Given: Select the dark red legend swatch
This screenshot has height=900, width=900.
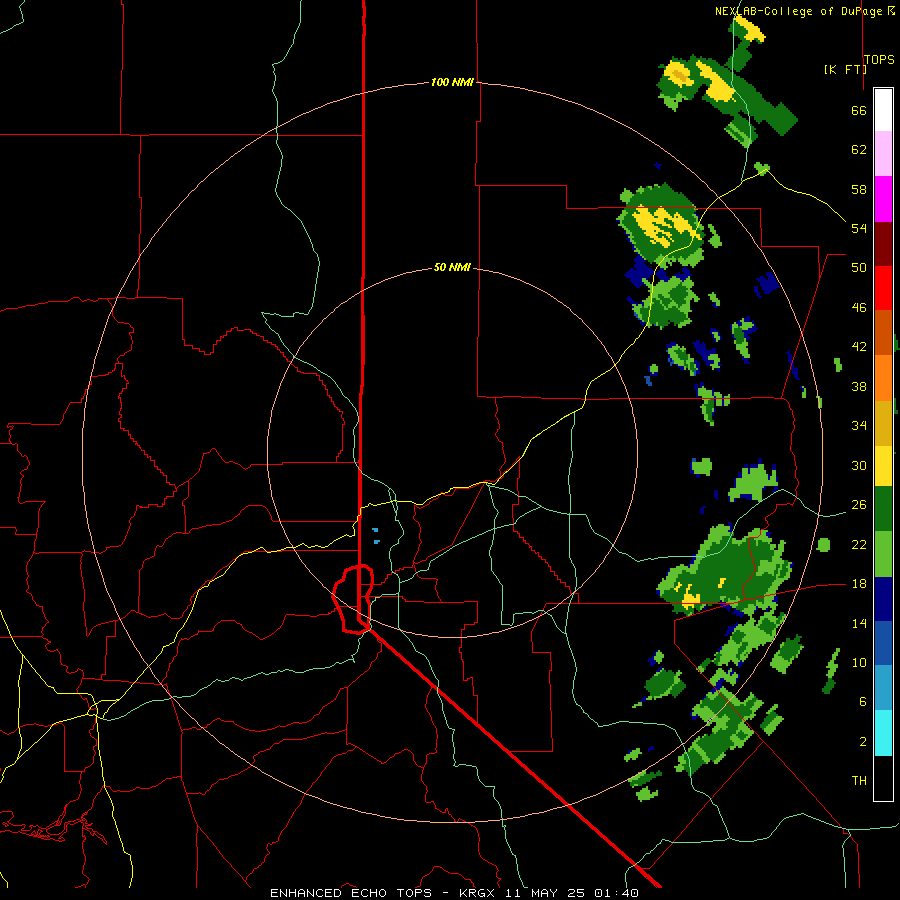Looking at the screenshot, I should pos(883,244).
